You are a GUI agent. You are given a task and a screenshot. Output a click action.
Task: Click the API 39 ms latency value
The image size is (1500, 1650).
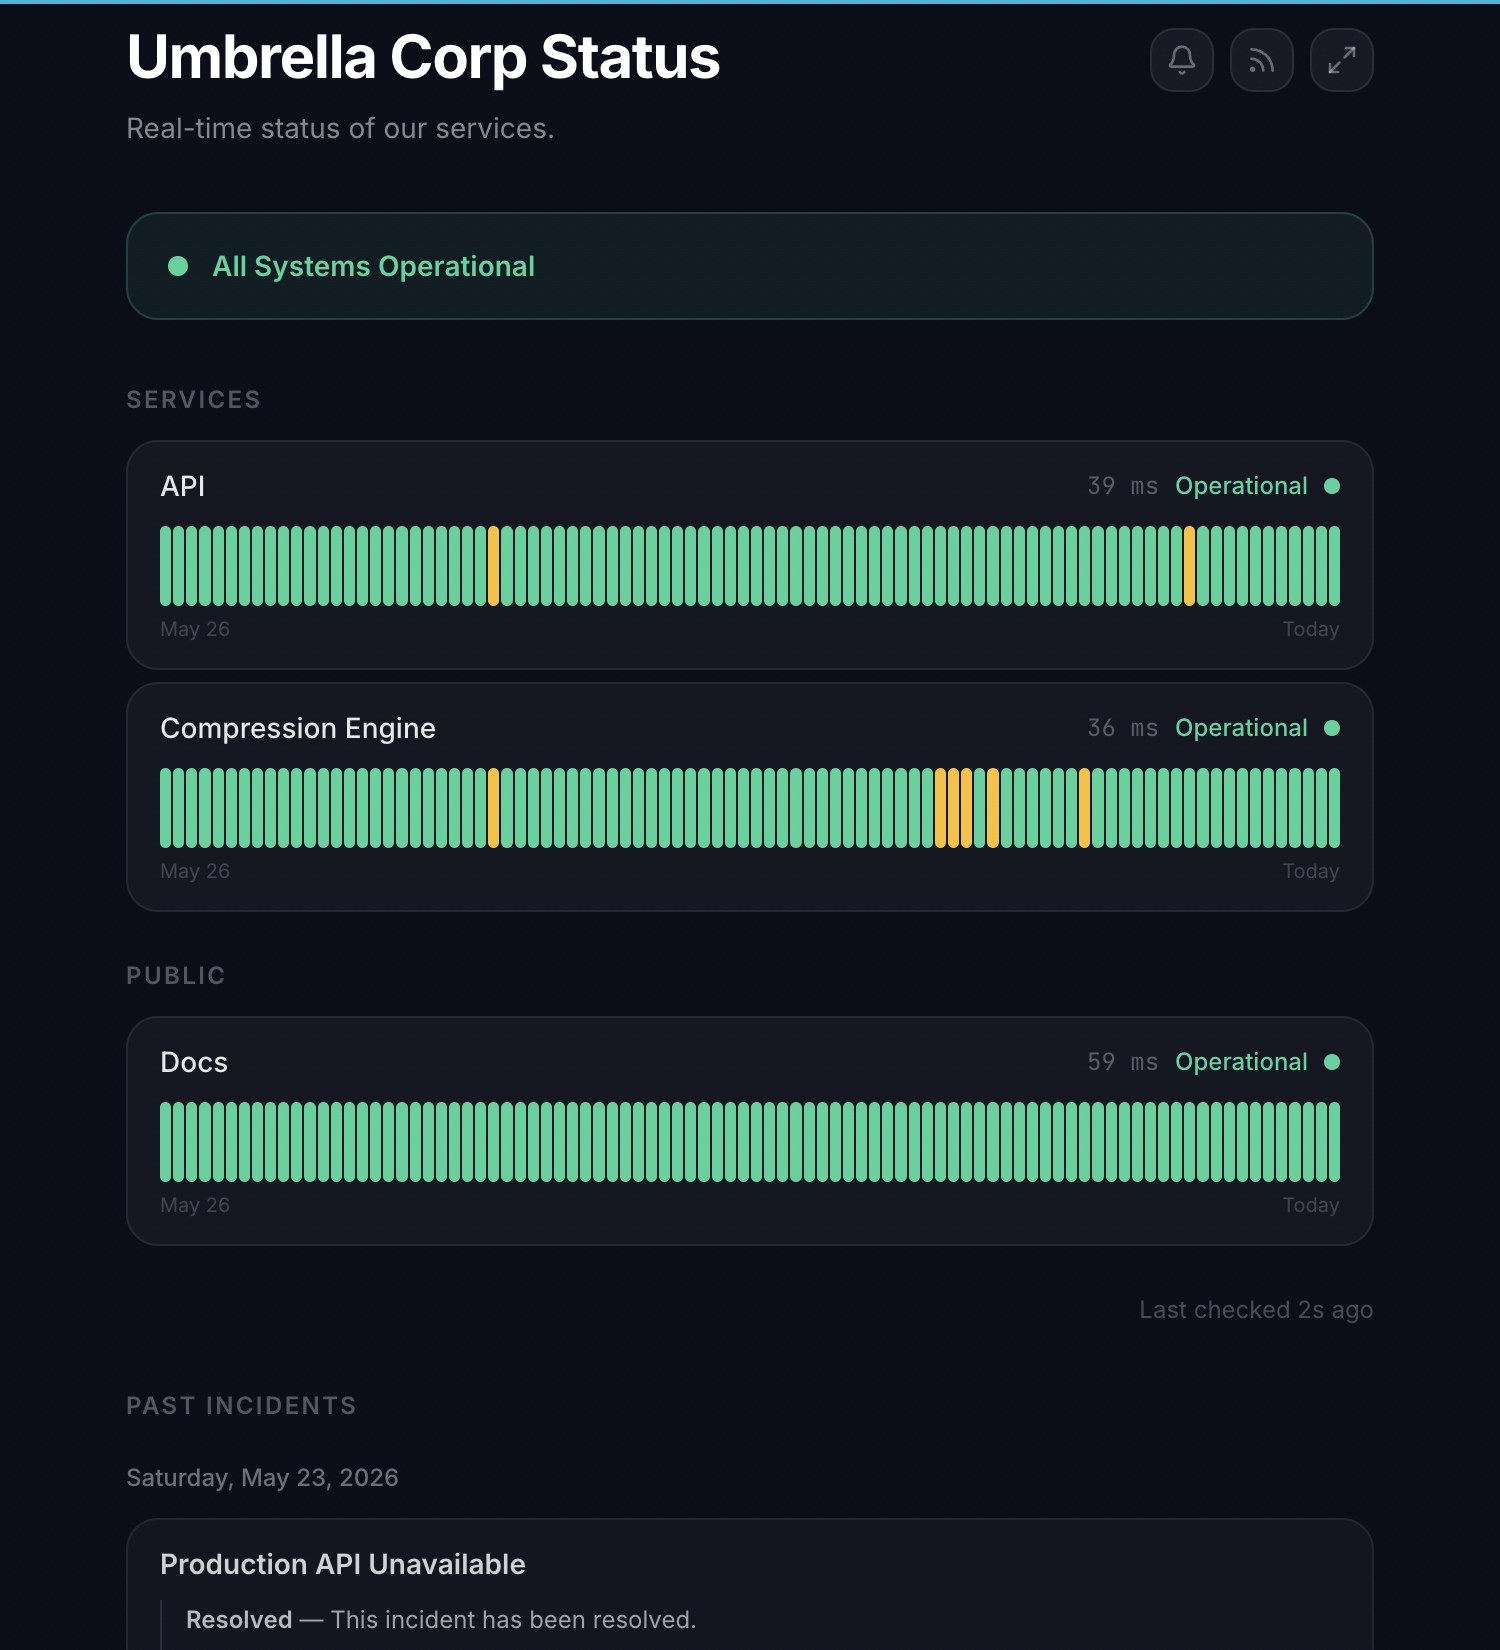pos(1123,486)
